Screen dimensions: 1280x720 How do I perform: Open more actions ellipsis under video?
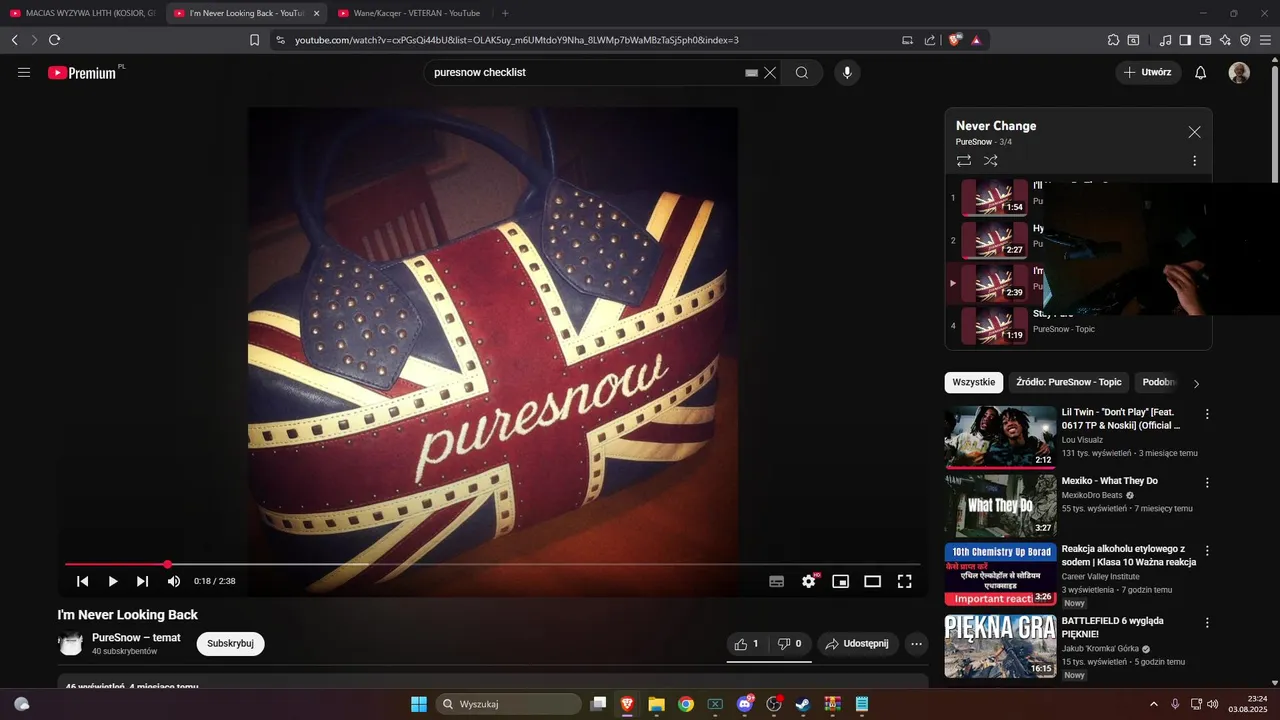pos(916,644)
